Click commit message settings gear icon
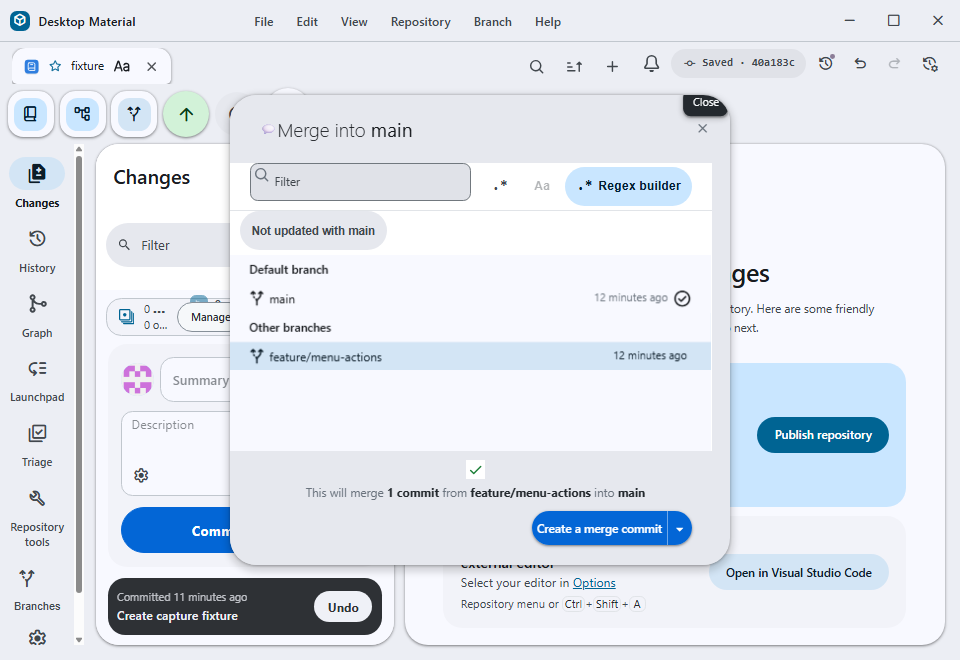This screenshot has width=960, height=660. tap(141, 475)
